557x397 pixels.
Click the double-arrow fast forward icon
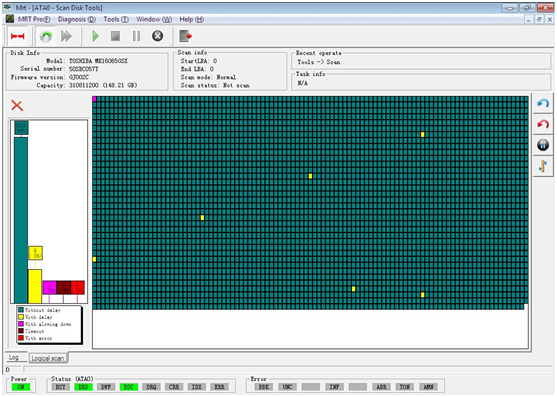66,36
